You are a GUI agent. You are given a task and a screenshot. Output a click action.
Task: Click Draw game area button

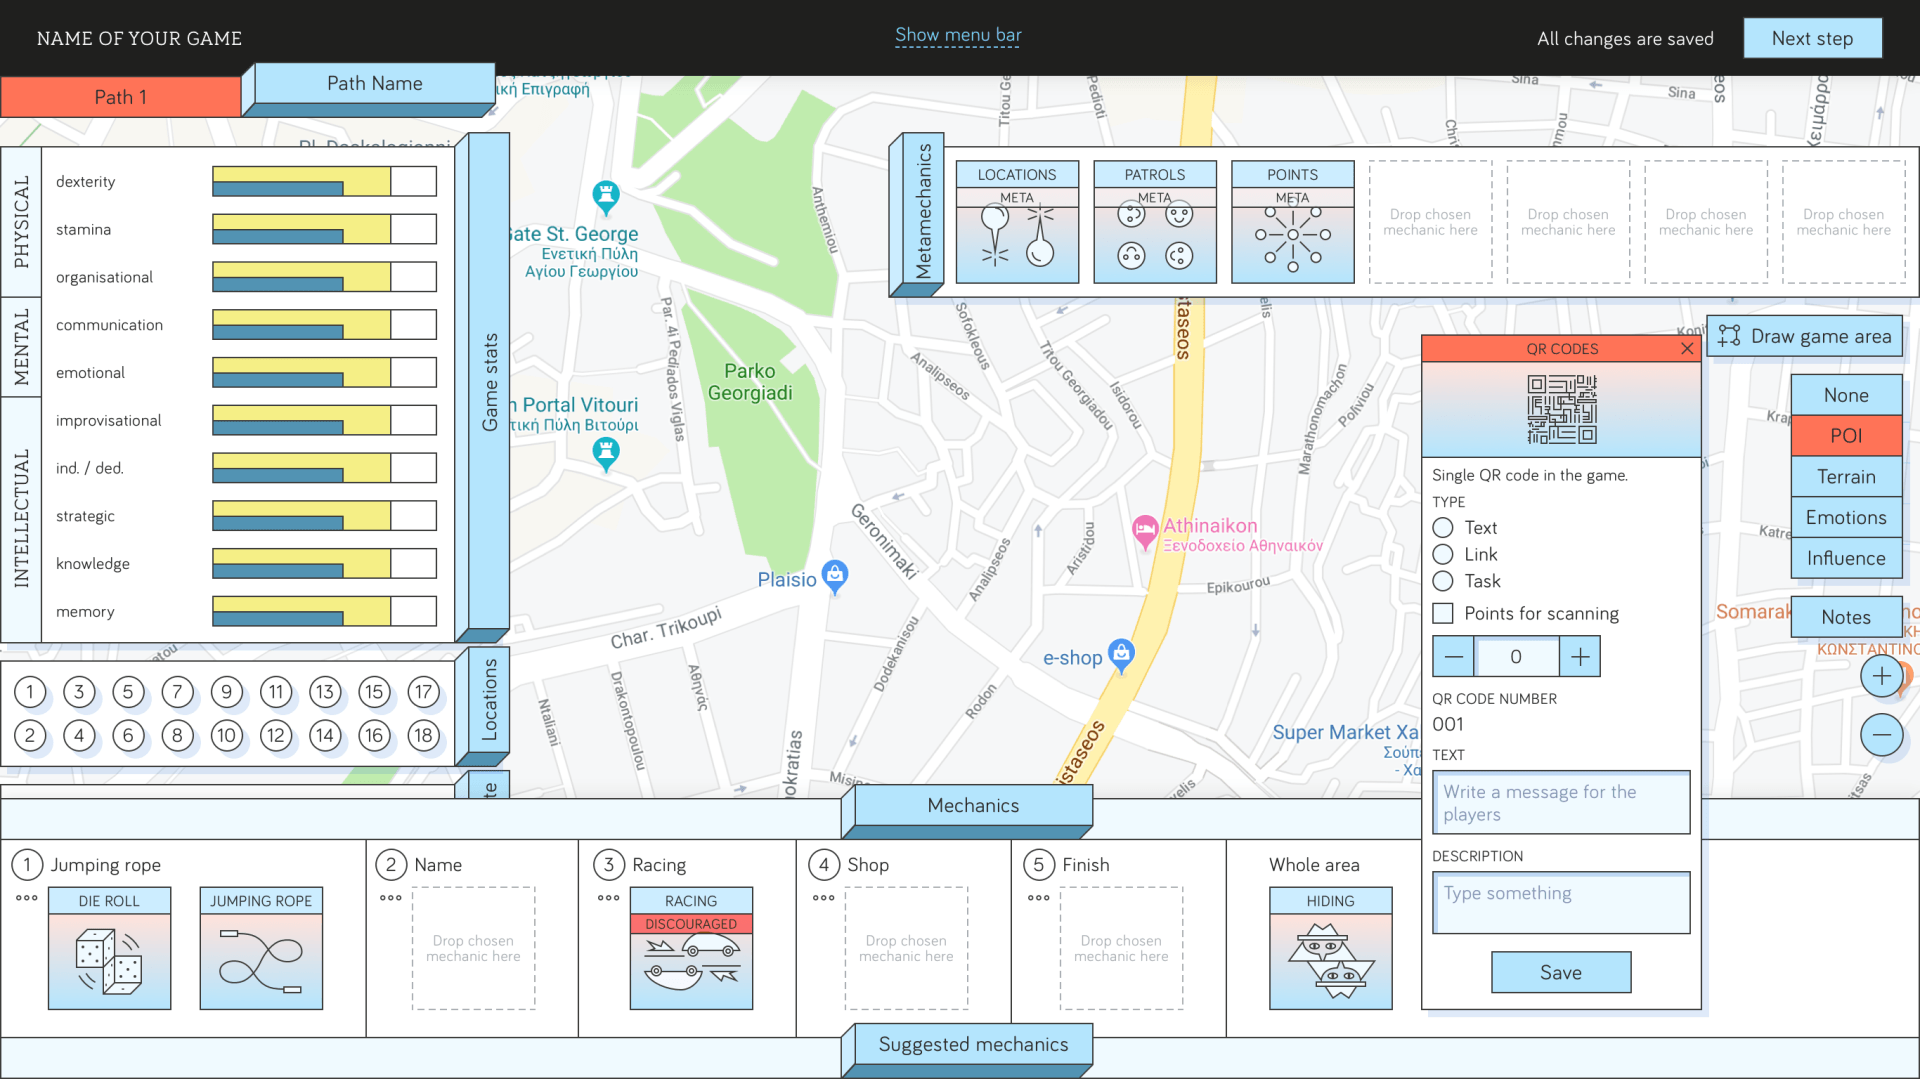point(1804,337)
